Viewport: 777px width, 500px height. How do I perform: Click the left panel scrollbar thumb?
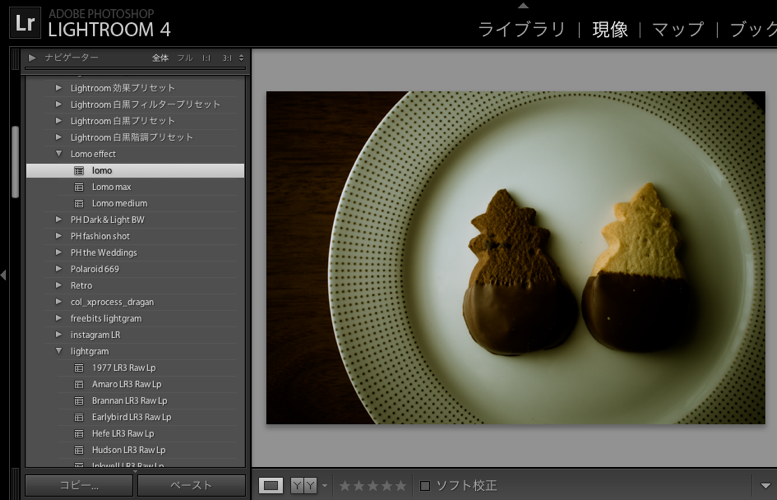point(15,162)
